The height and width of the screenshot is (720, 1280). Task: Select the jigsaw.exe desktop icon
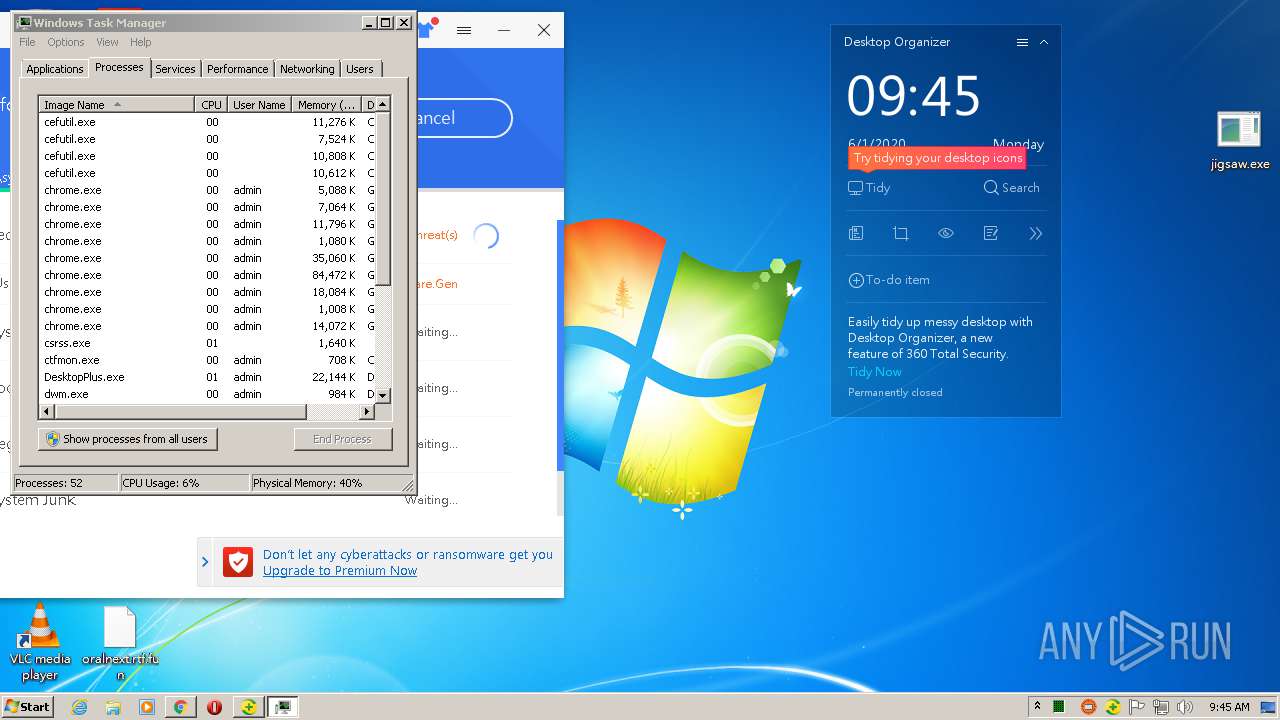pos(1240,141)
